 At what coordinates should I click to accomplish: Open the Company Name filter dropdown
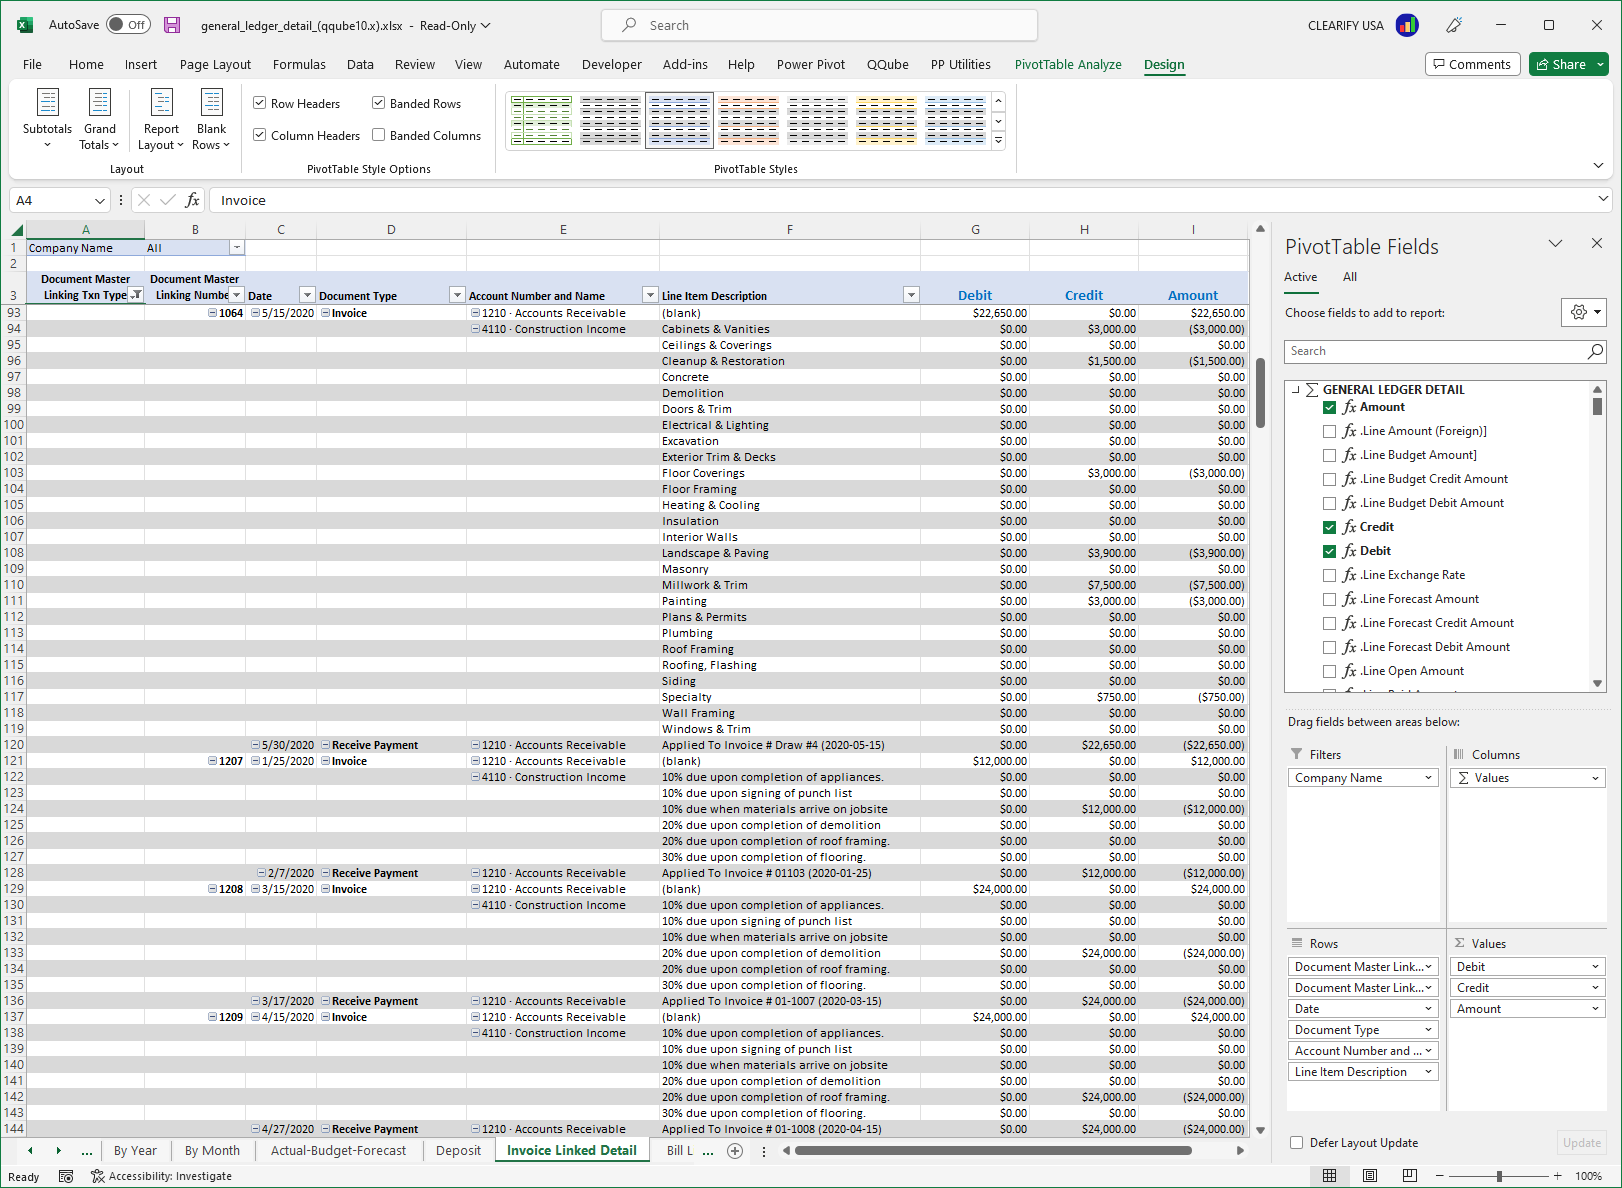coord(237,247)
